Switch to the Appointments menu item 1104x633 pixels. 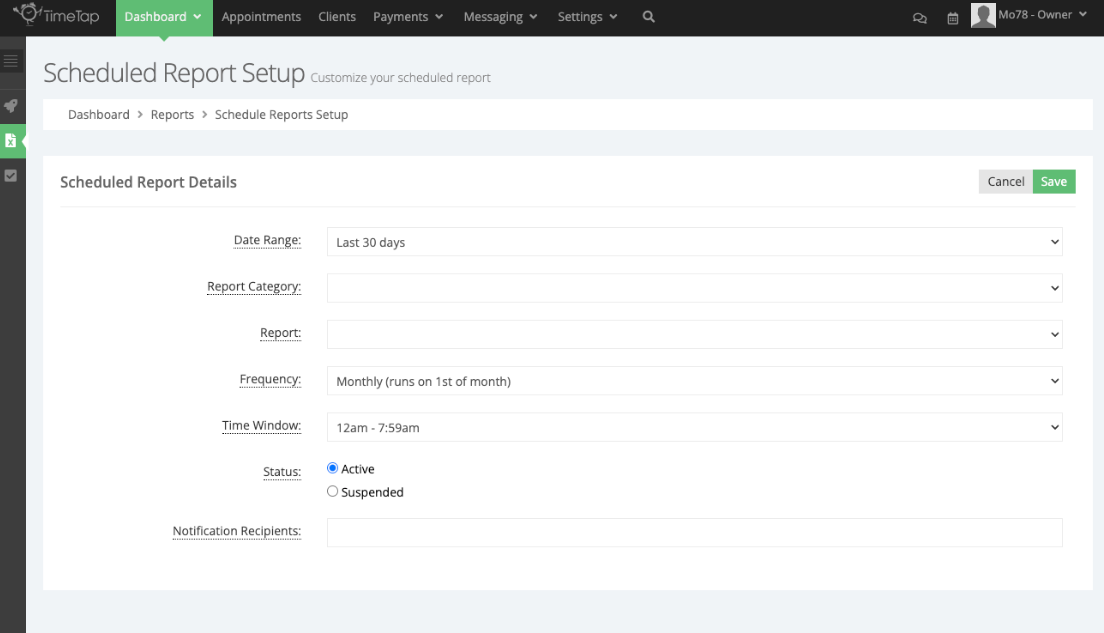[x=261, y=17]
